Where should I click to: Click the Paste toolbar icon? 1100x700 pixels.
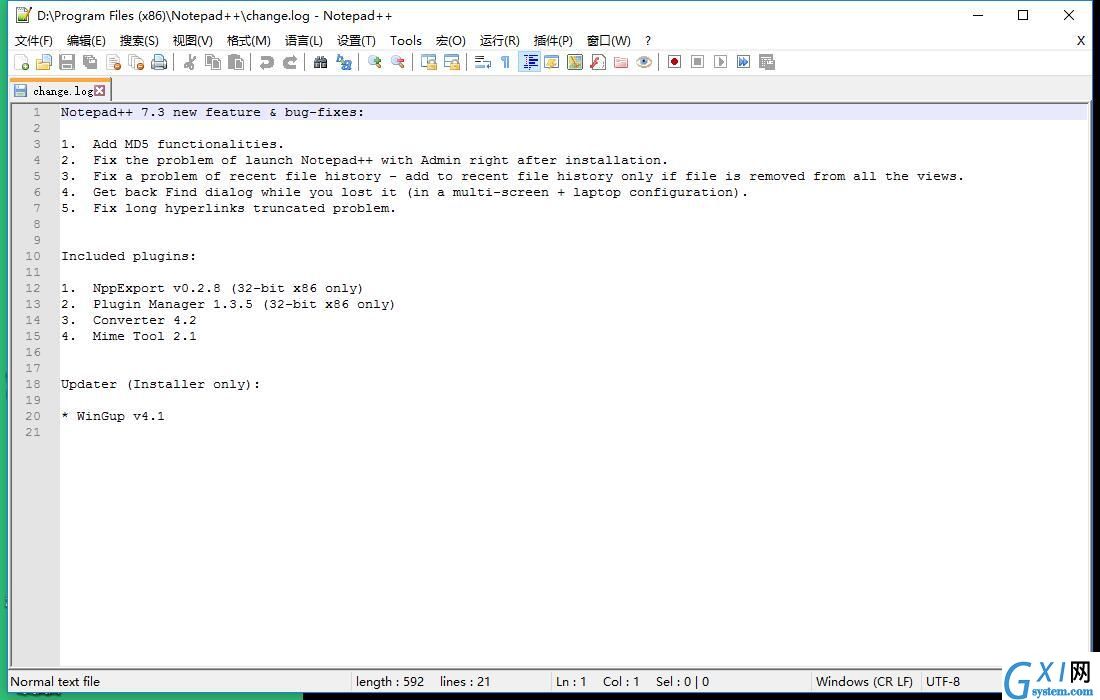click(236, 62)
